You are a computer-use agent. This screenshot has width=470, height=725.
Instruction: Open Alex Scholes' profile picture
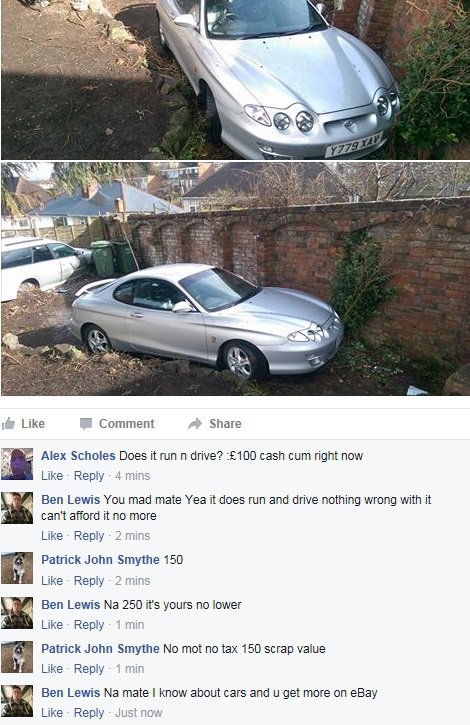17,464
